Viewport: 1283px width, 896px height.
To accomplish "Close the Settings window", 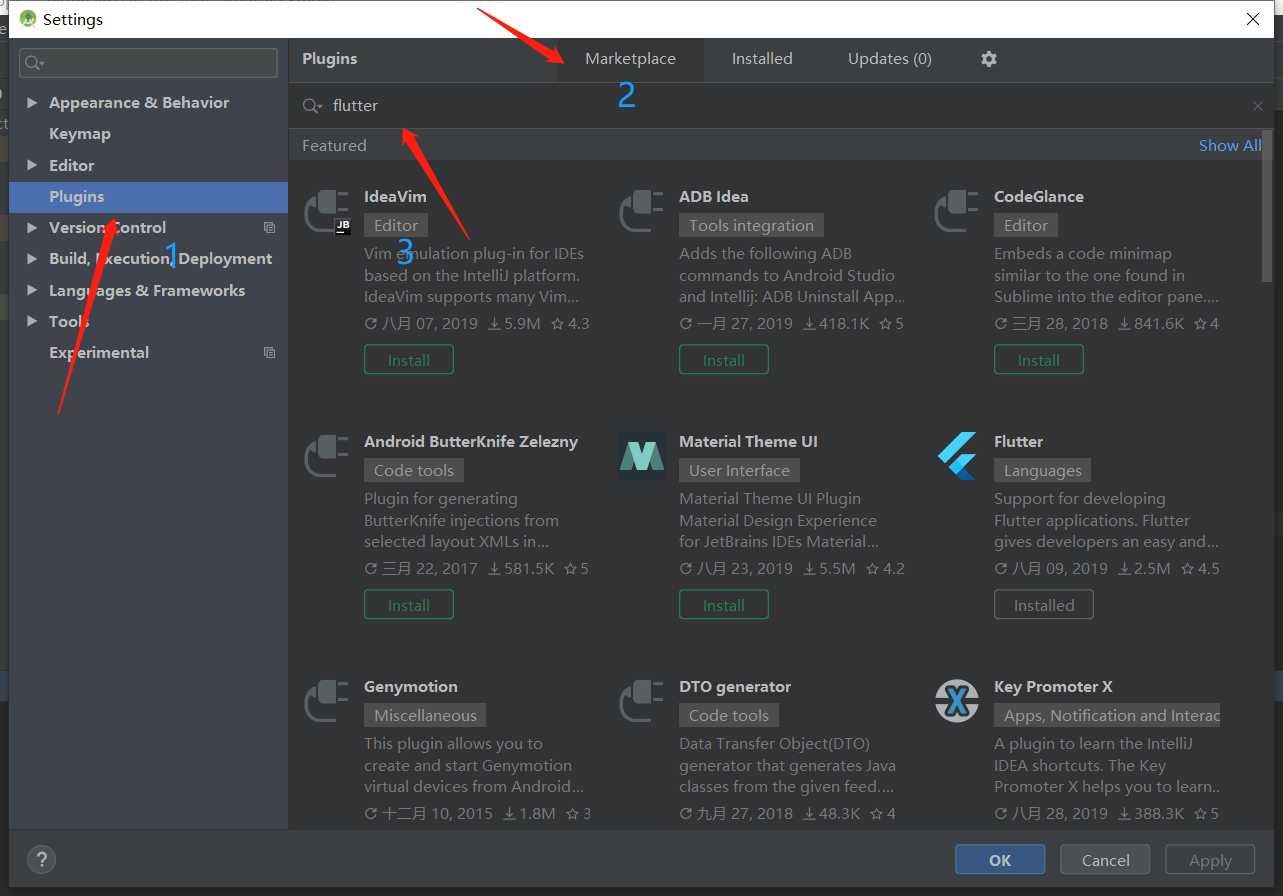I will point(1253,19).
